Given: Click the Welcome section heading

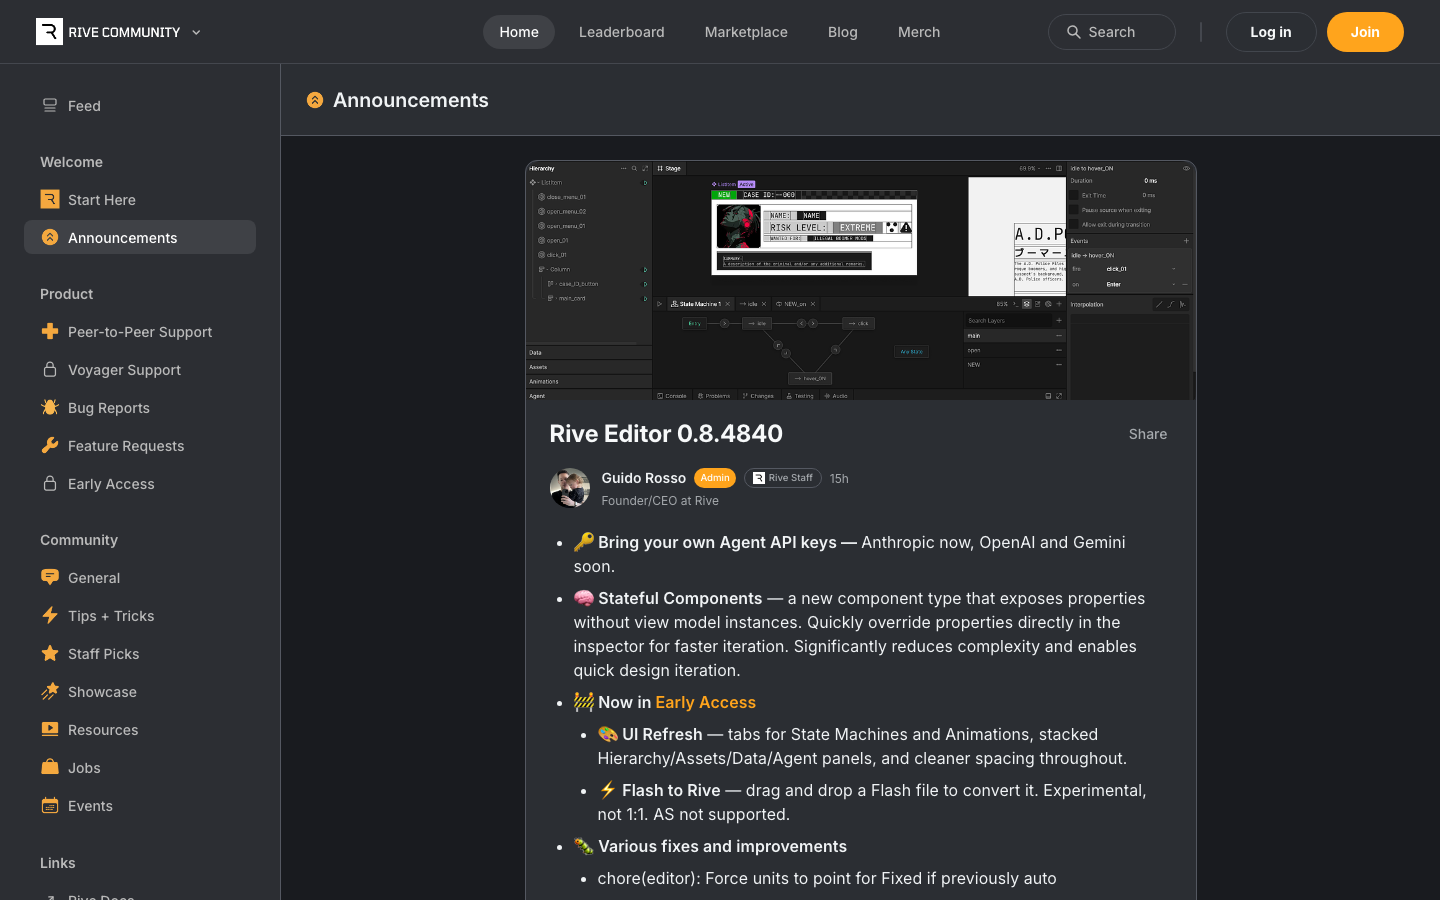Looking at the screenshot, I should pyautogui.click(x=72, y=162).
